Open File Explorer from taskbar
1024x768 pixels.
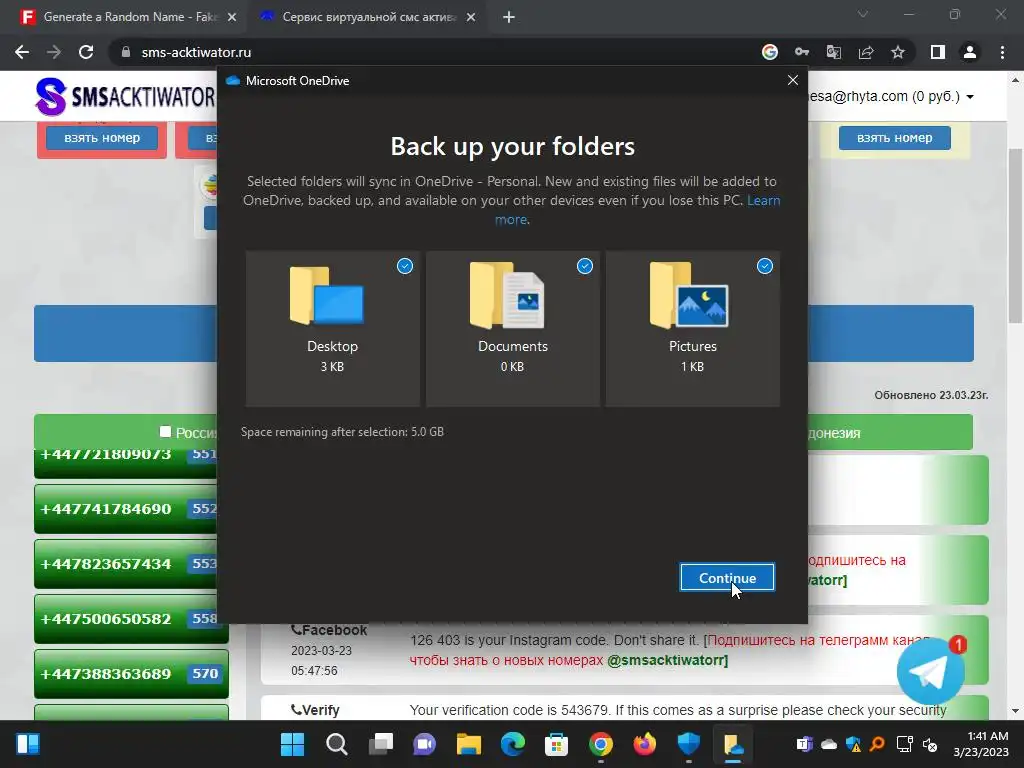pyautogui.click(x=468, y=744)
